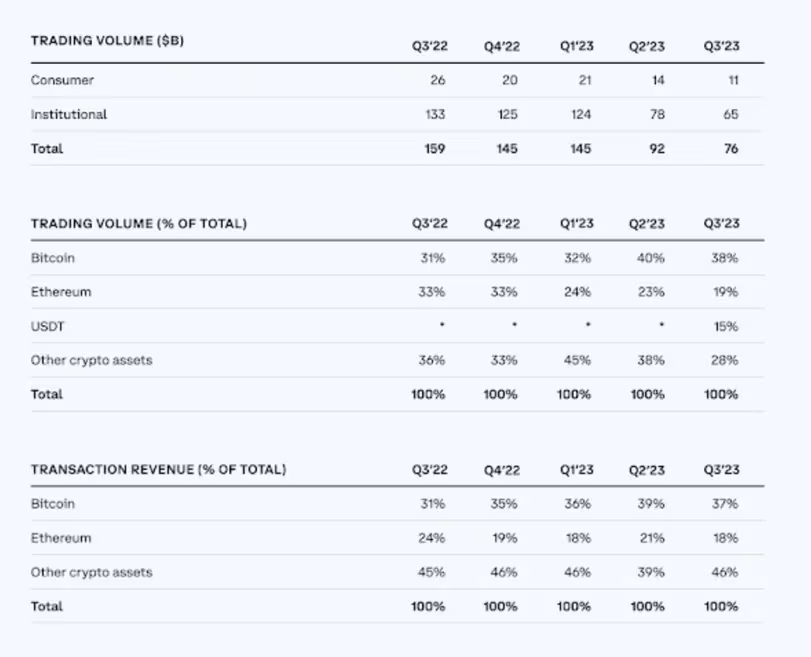Select the USDT row label
Image resolution: width=811 pixels, height=657 pixels.
tap(48, 326)
